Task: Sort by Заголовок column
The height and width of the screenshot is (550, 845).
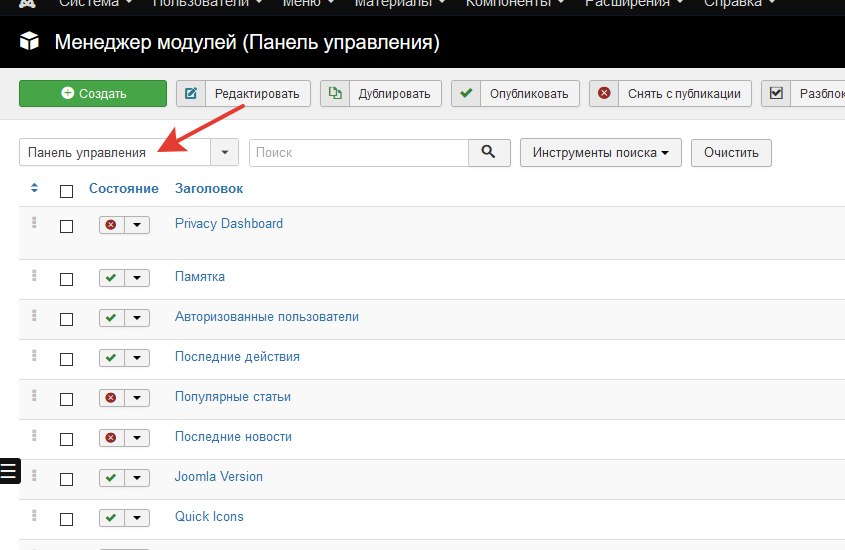Action: pos(209,189)
